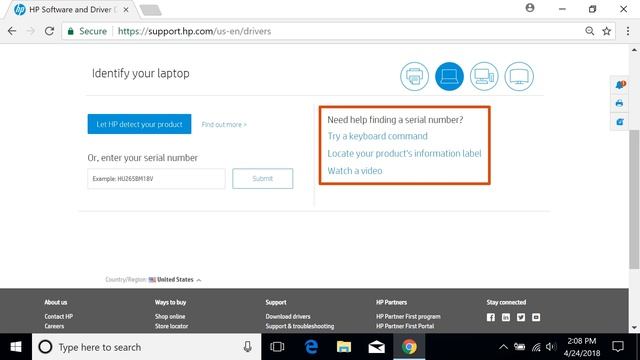Focus the serial number input field
The image size is (640, 360).
pos(156,179)
